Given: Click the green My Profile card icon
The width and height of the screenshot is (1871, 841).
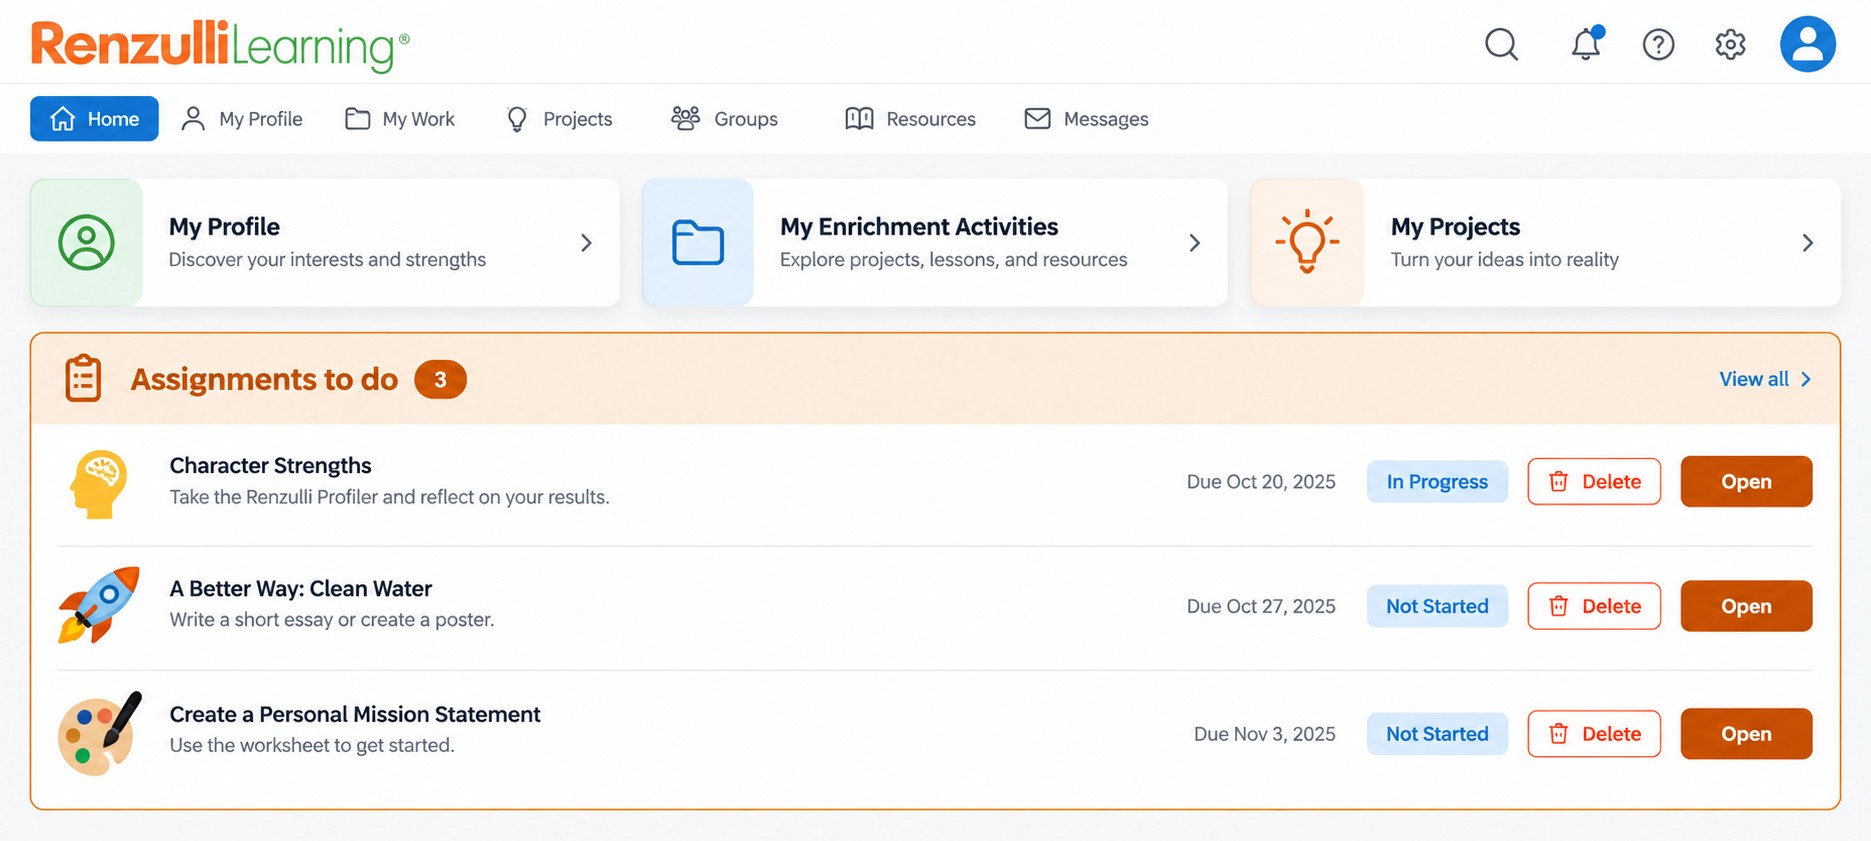Looking at the screenshot, I should pyautogui.click(x=86, y=242).
